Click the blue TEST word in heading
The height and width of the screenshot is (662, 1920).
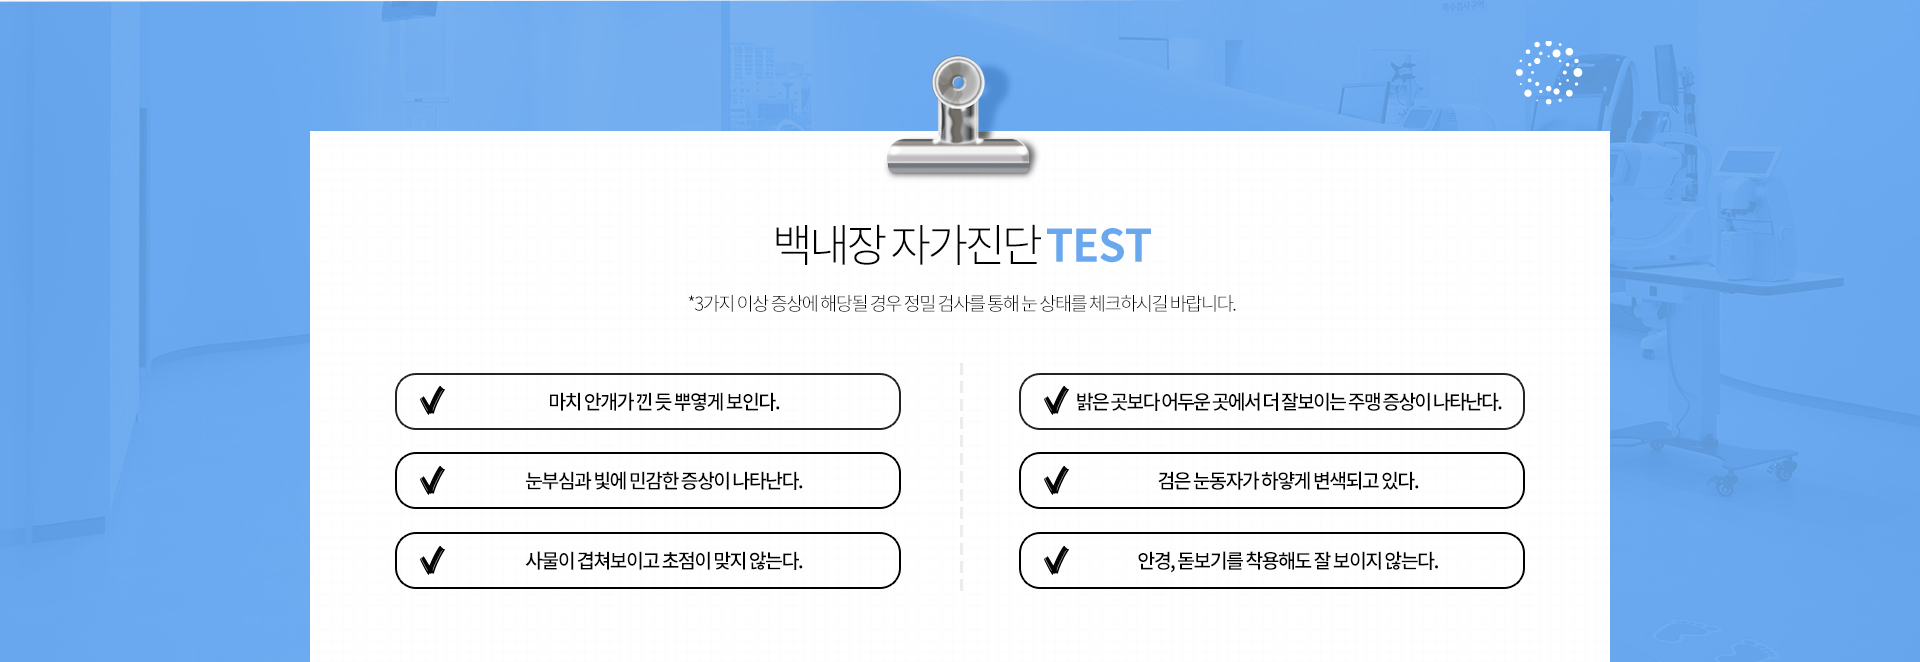(x=1099, y=246)
